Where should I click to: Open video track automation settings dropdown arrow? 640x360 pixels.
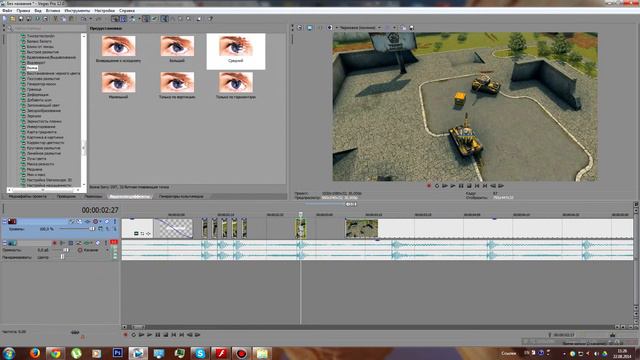tap(100, 221)
